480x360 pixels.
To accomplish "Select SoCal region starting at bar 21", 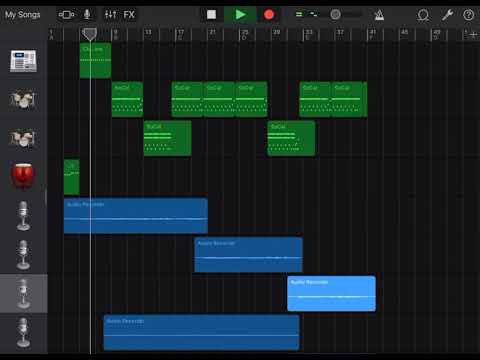I will coord(219,99).
